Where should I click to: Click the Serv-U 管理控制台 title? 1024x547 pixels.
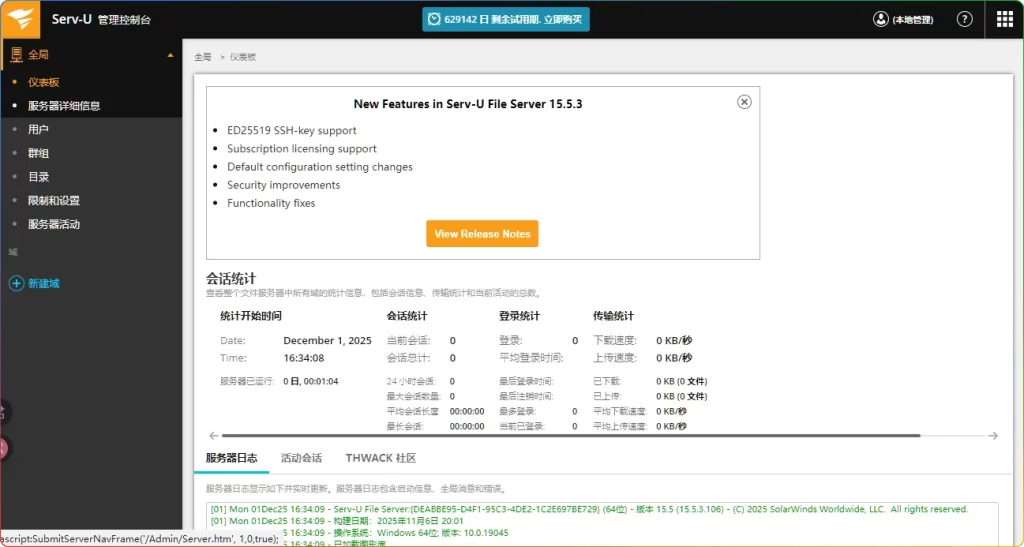click(101, 20)
